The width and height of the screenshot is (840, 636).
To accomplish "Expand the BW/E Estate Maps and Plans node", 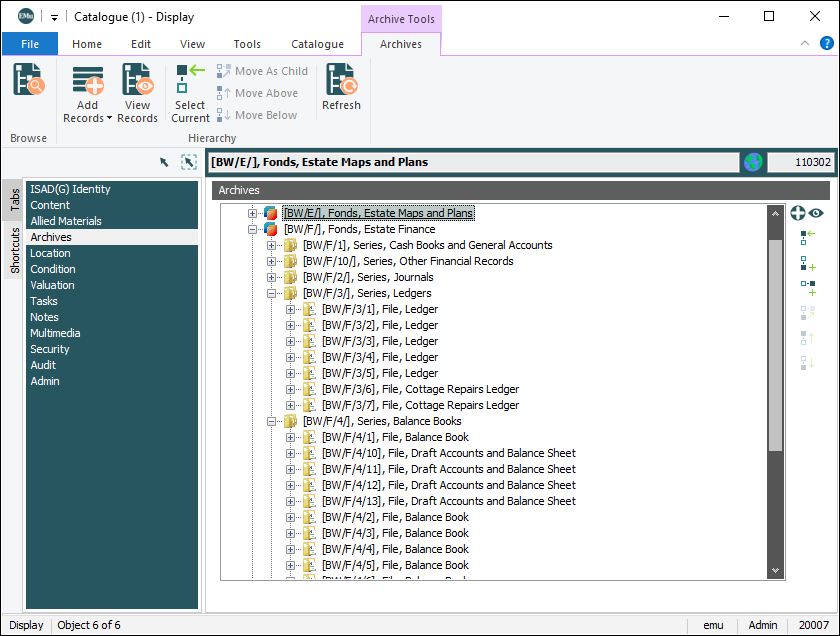I will pyautogui.click(x=253, y=213).
